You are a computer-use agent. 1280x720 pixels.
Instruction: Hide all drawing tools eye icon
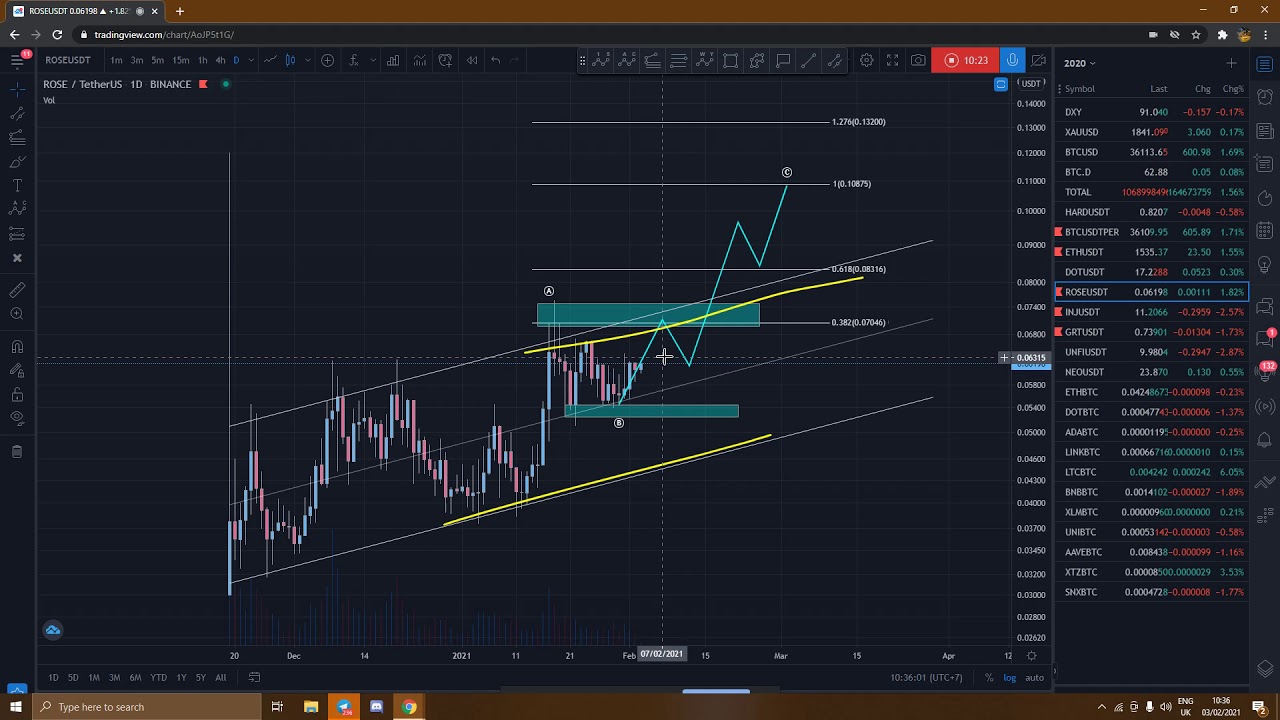(17, 419)
